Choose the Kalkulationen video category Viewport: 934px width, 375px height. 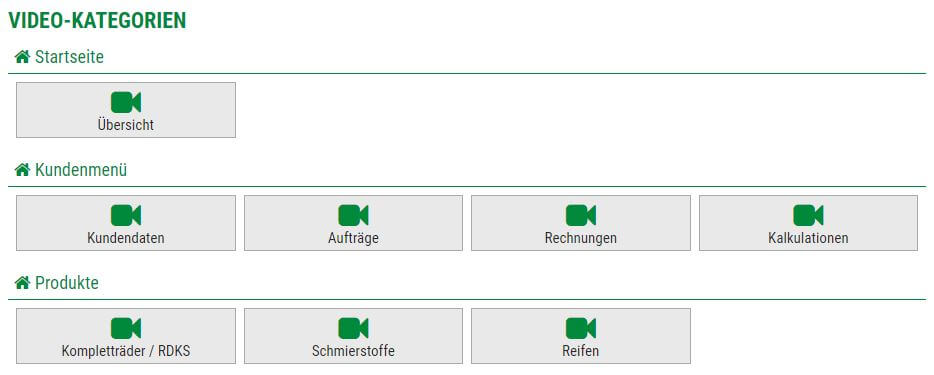pos(808,223)
